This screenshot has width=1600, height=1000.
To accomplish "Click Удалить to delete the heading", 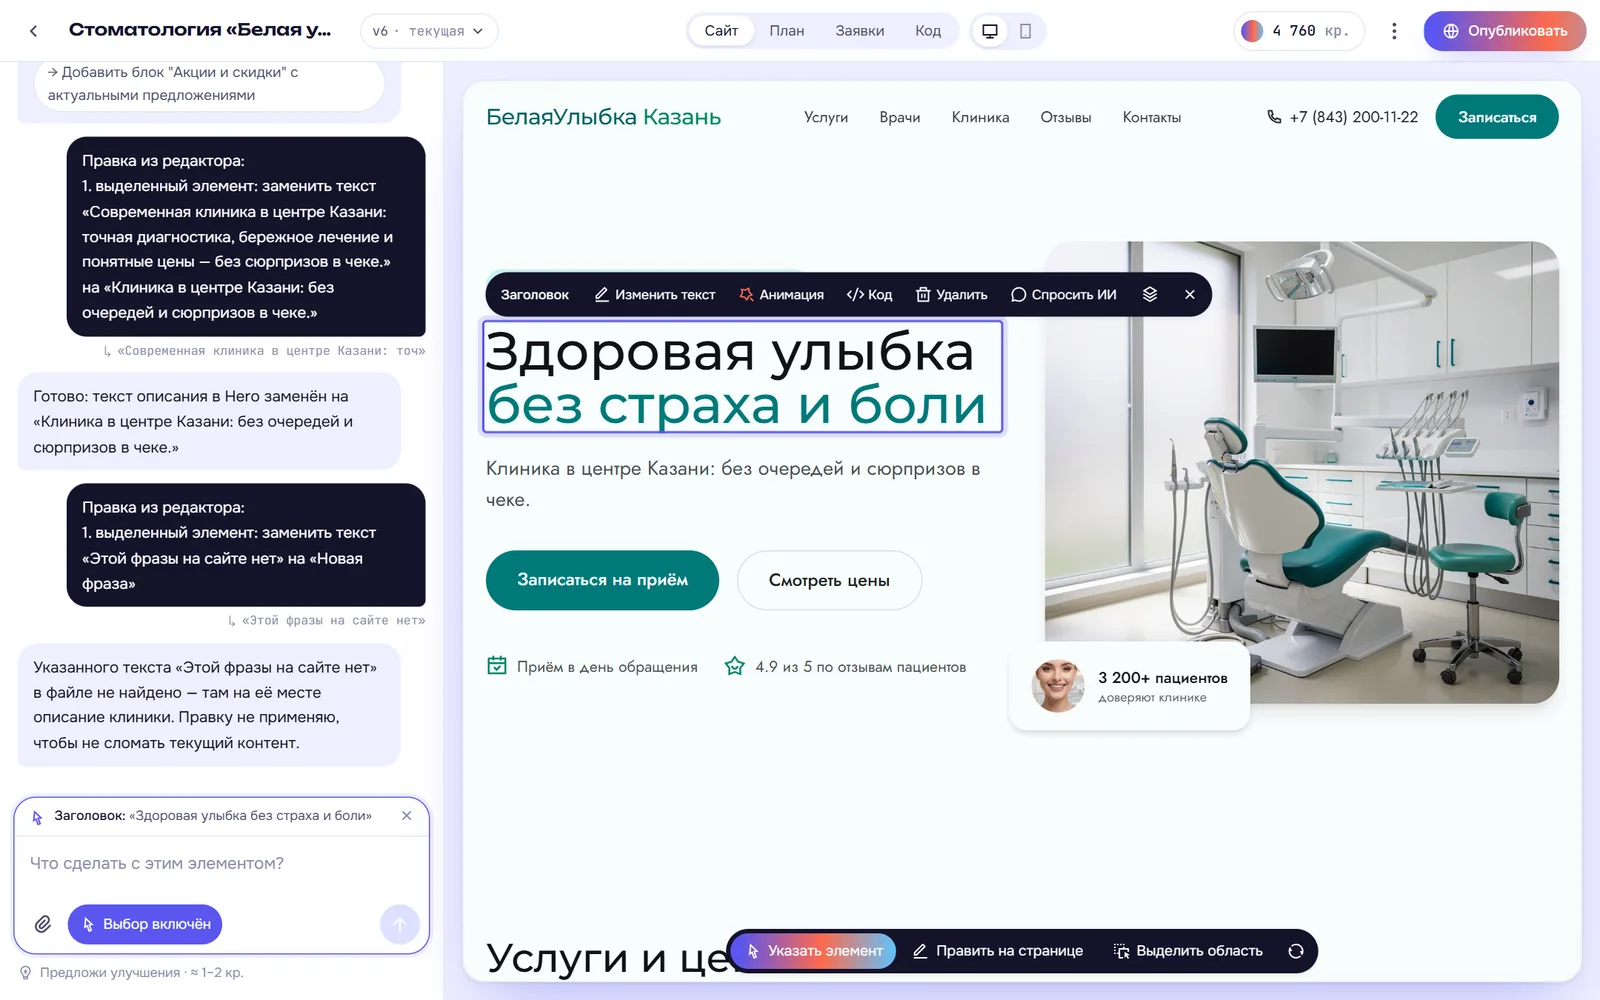I will click(x=952, y=295).
